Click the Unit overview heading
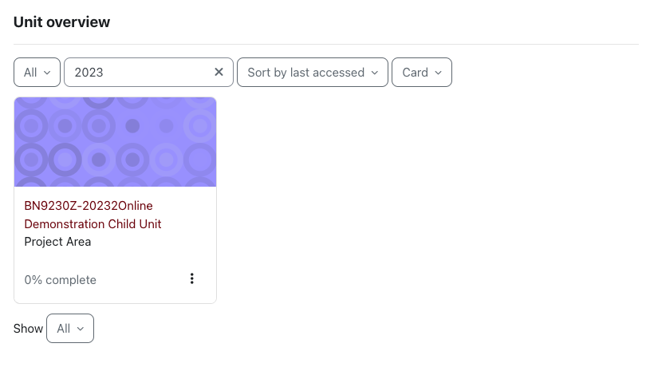Screen dimensions: 650x367 [62, 22]
